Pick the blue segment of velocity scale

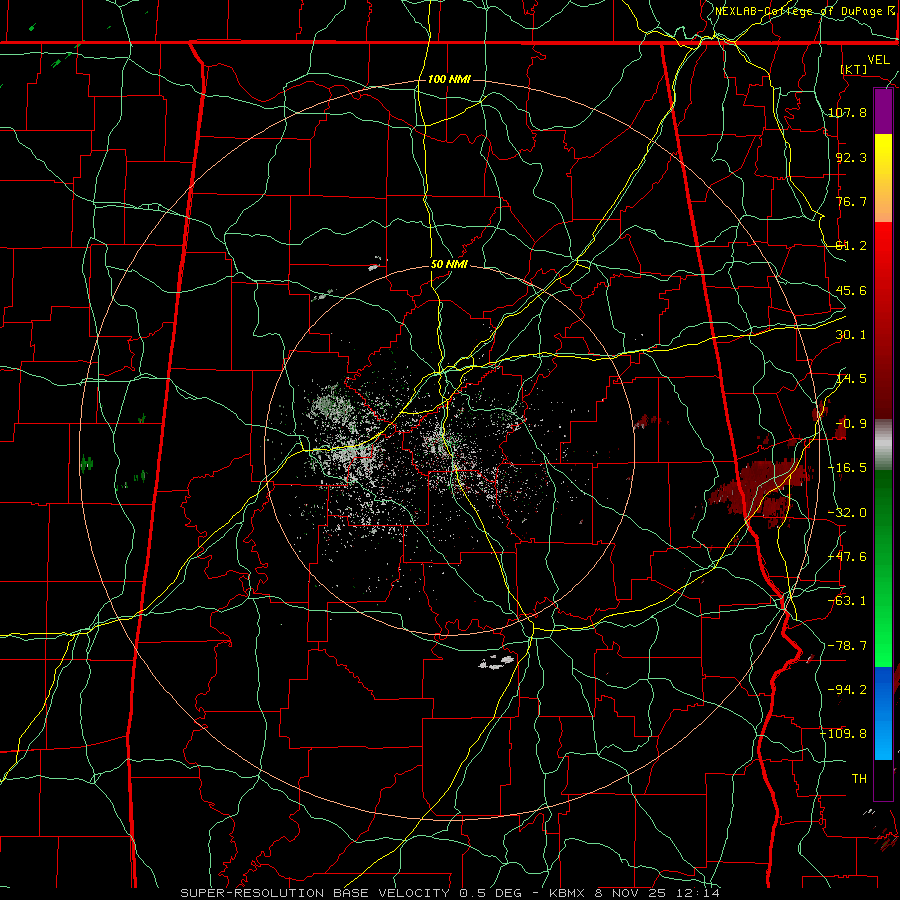tap(883, 713)
